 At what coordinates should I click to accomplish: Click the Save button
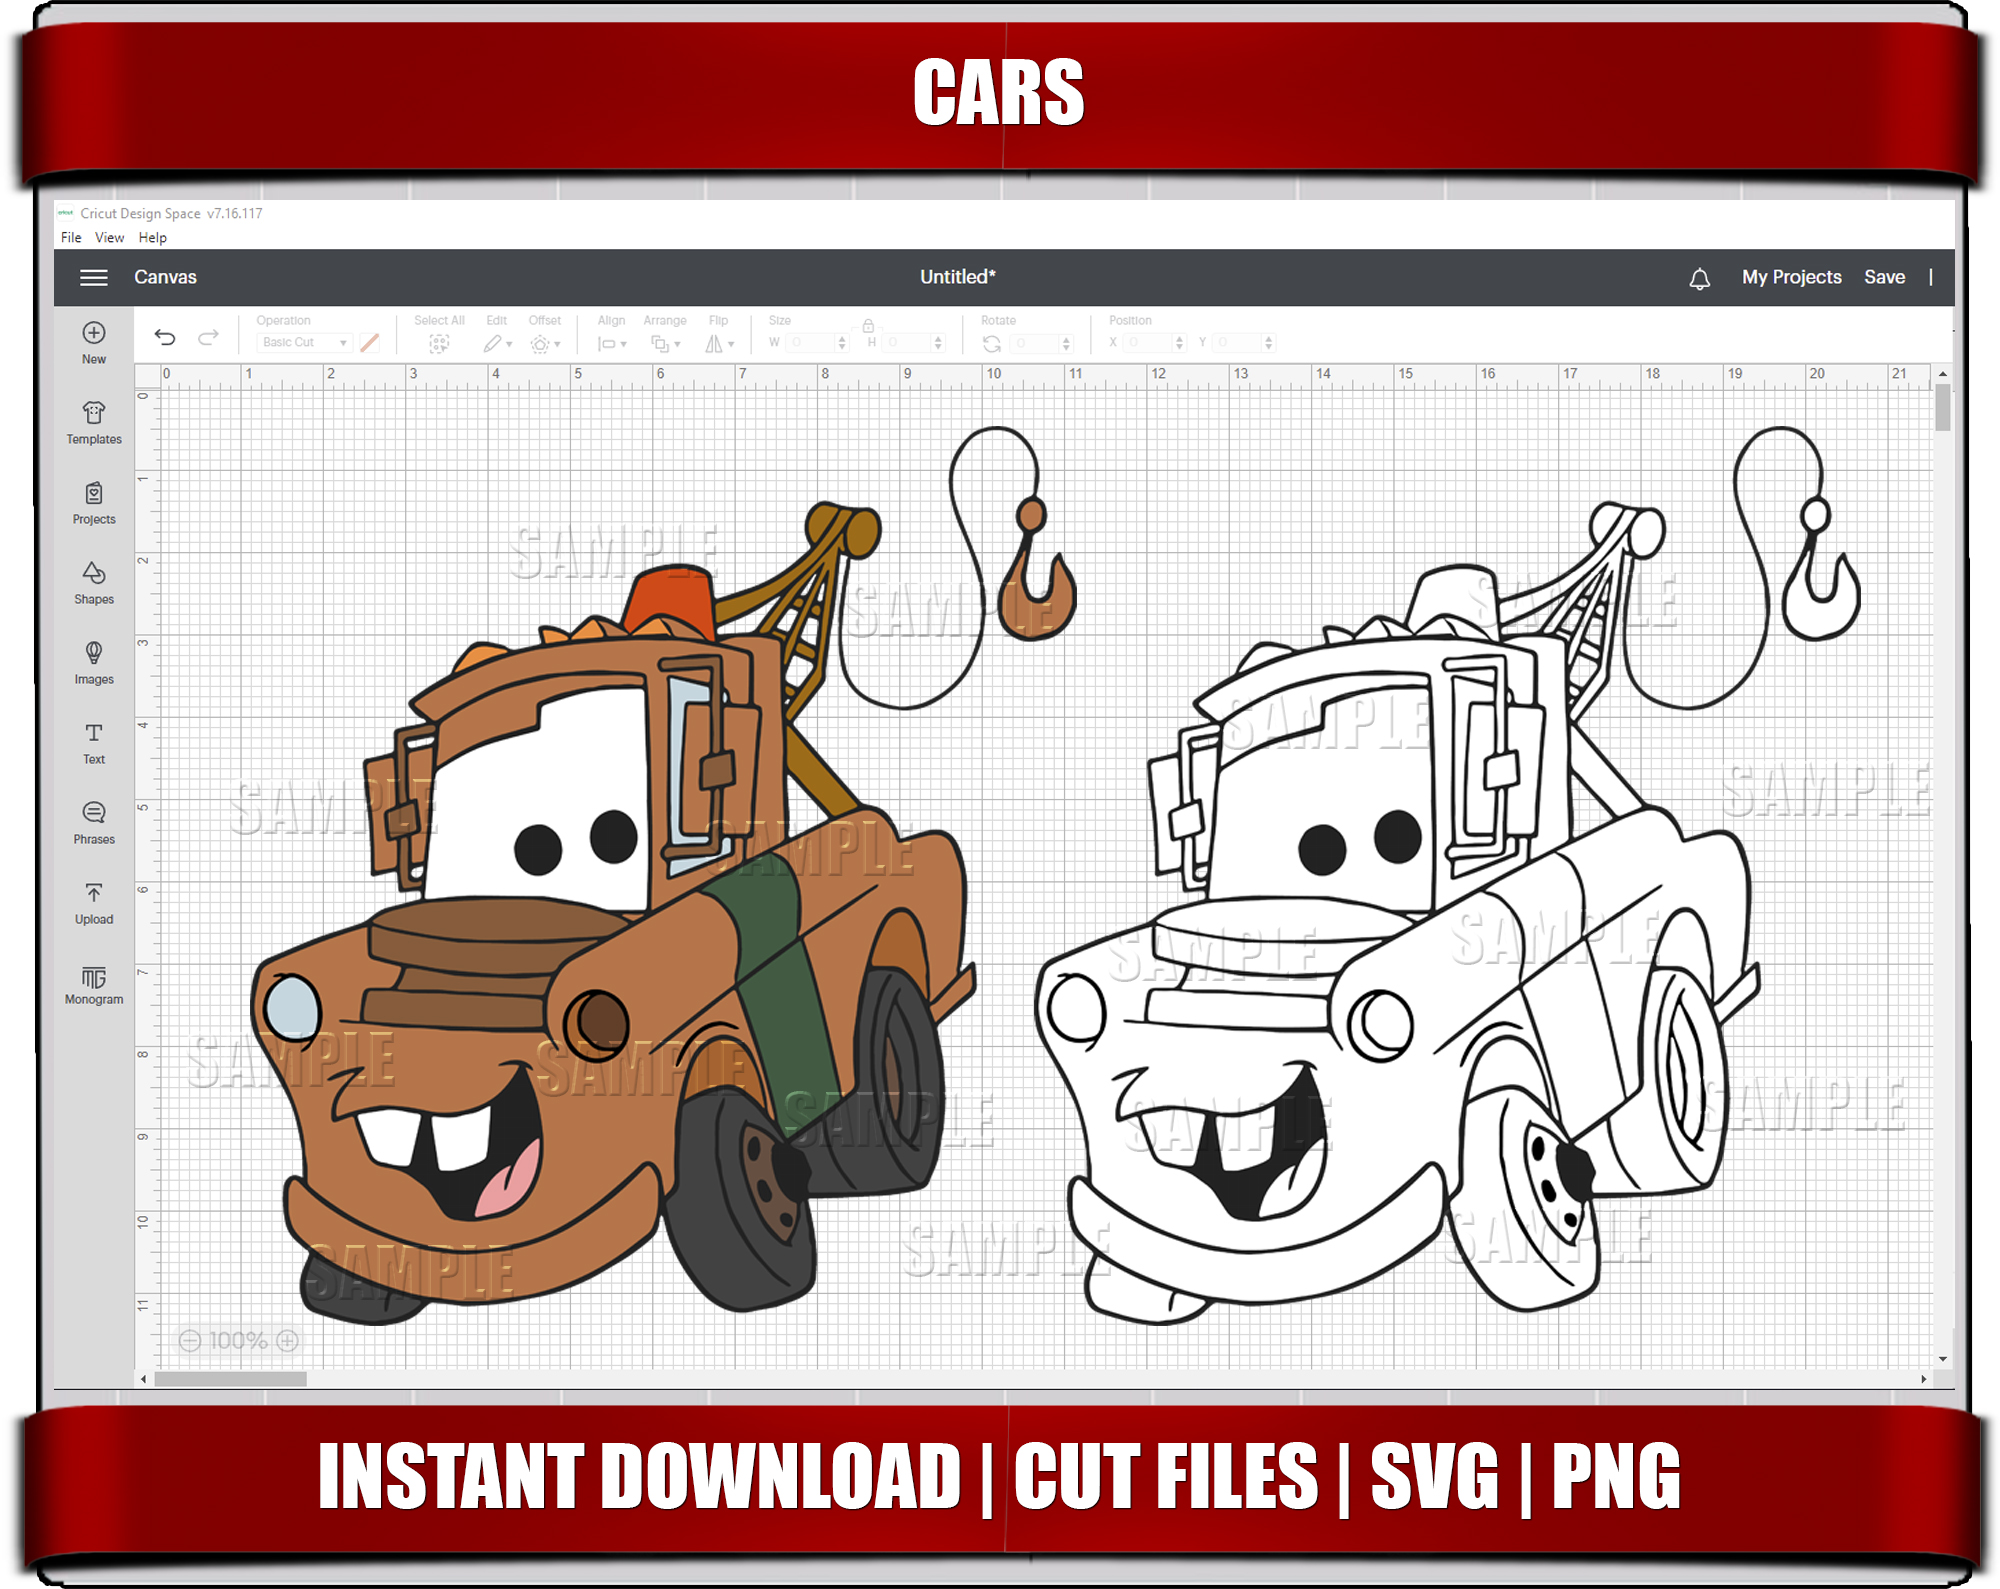point(1884,277)
